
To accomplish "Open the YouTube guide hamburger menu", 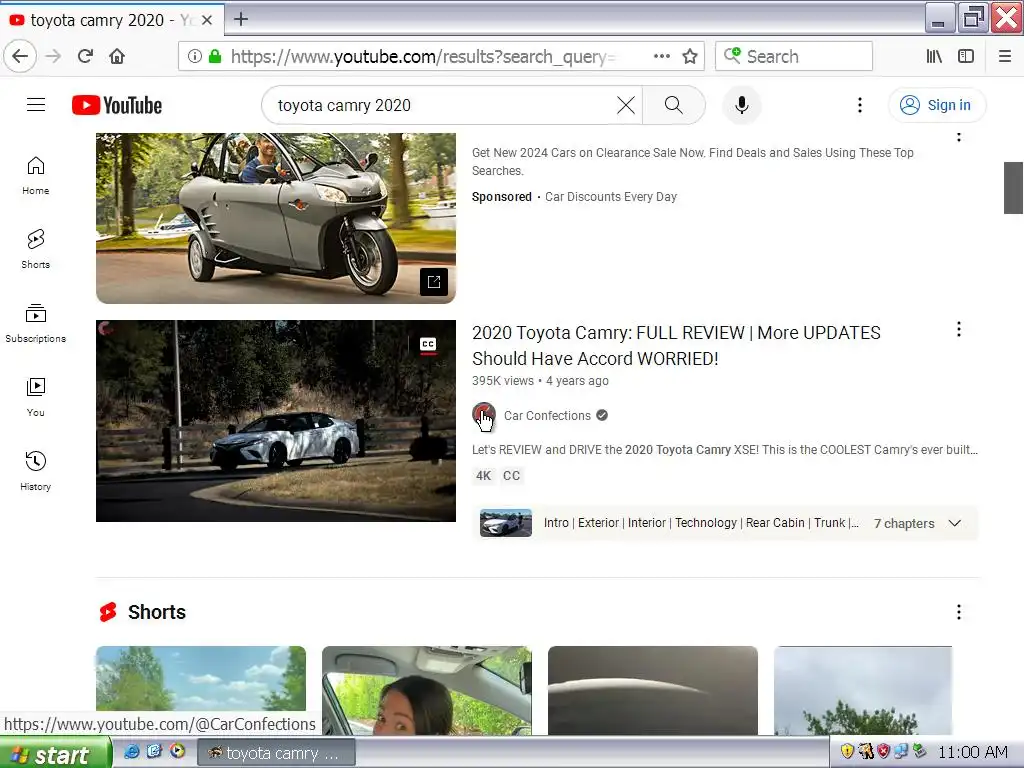I will click(36, 105).
